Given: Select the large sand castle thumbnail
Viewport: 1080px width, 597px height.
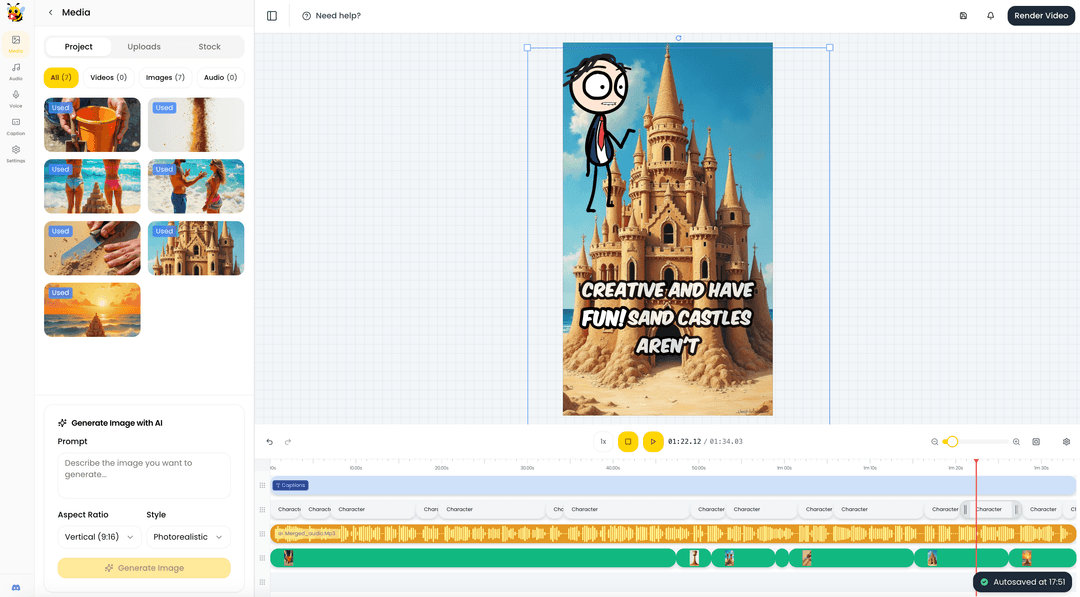Looking at the screenshot, I should pos(196,248).
